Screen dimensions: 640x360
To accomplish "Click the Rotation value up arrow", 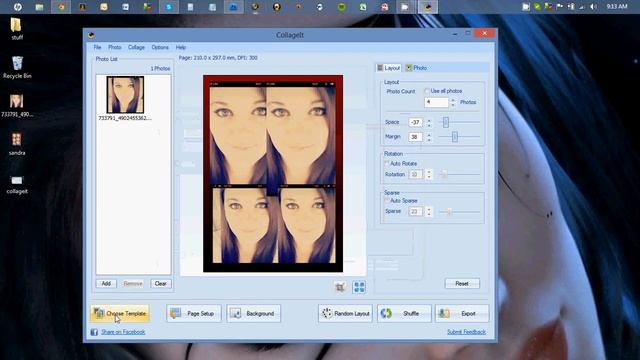I will coord(429,172).
